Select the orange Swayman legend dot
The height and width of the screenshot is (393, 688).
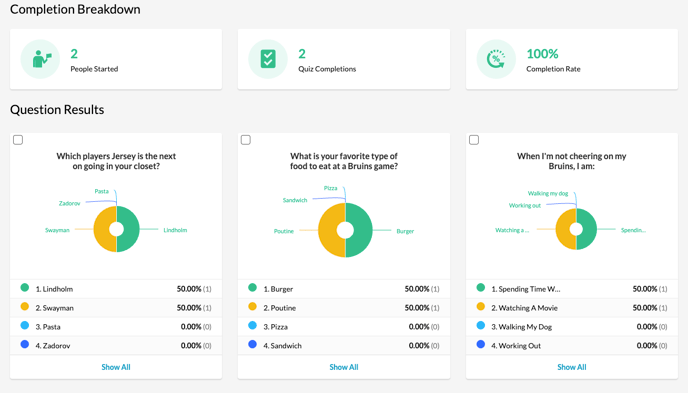click(x=25, y=307)
